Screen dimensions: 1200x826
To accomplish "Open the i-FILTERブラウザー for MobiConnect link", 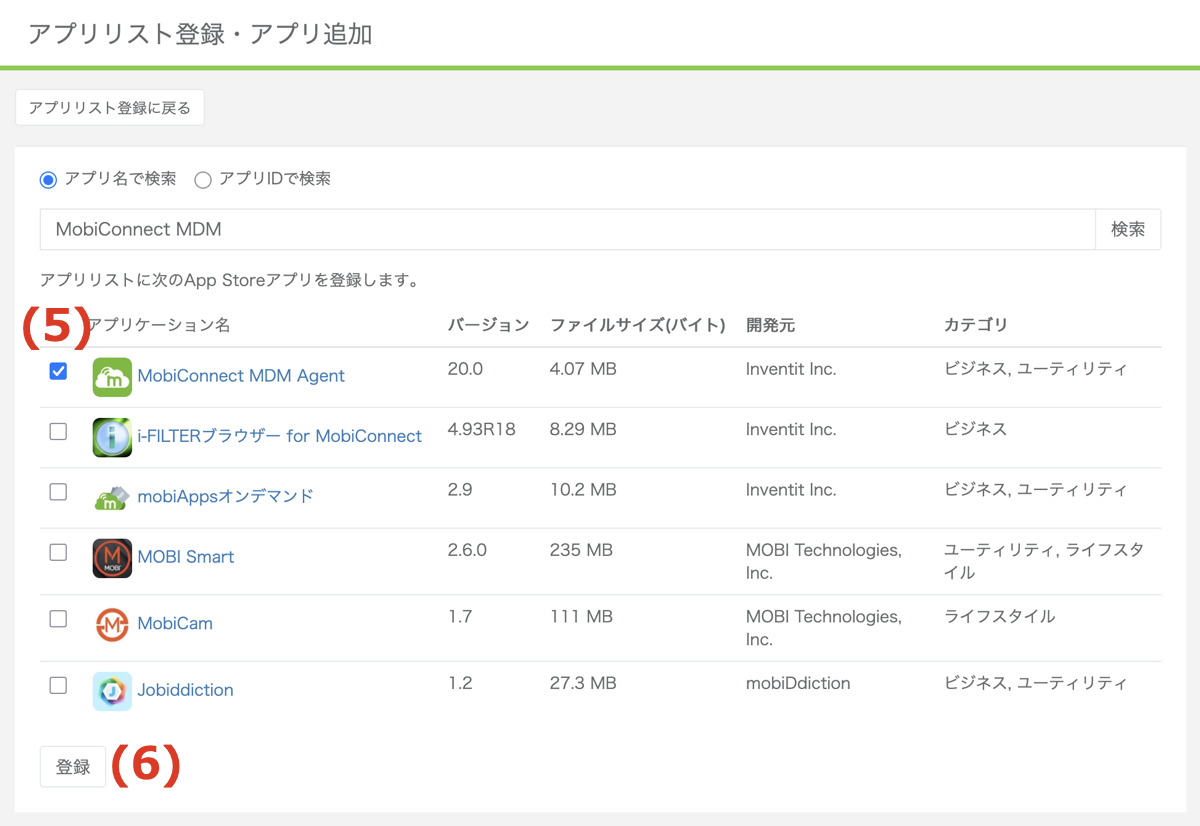I will coord(280,436).
